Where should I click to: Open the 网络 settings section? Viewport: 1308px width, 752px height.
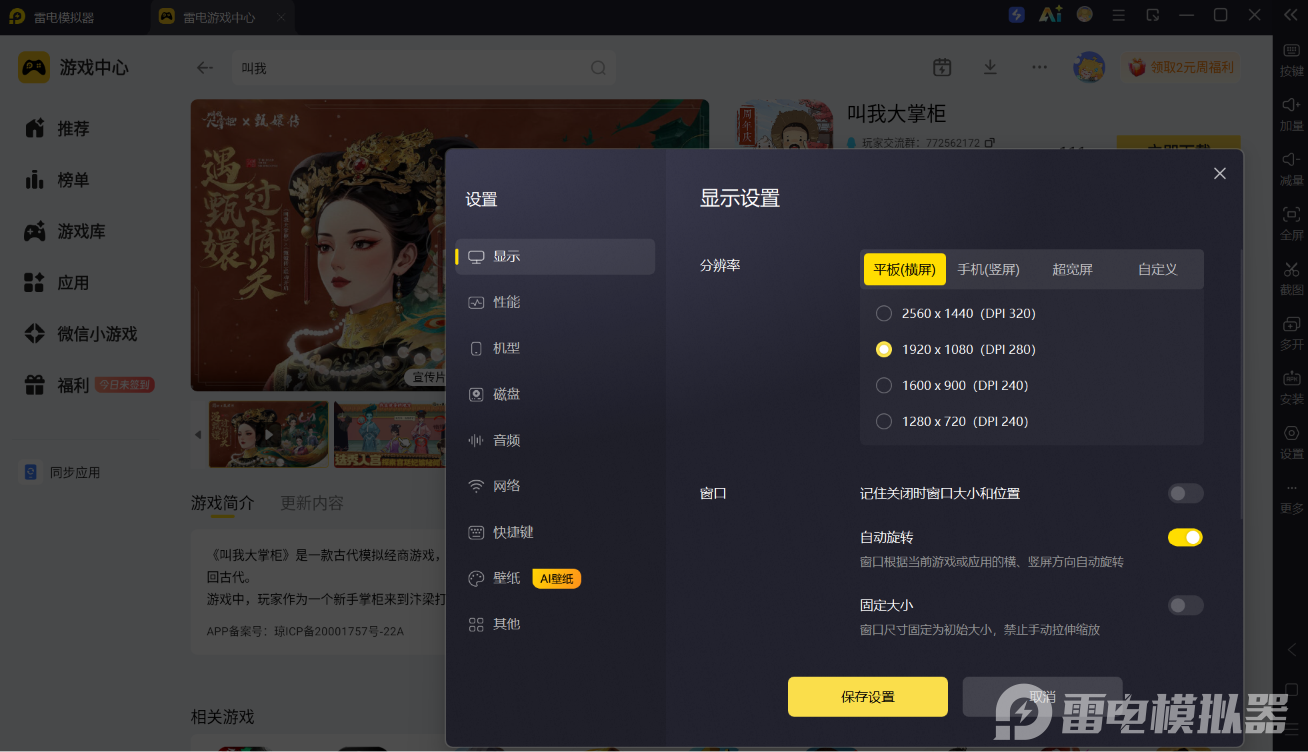[555, 486]
